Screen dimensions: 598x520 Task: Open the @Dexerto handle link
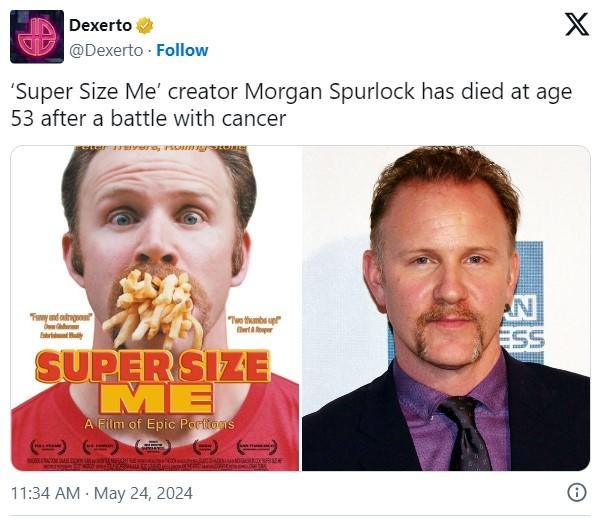[106, 50]
